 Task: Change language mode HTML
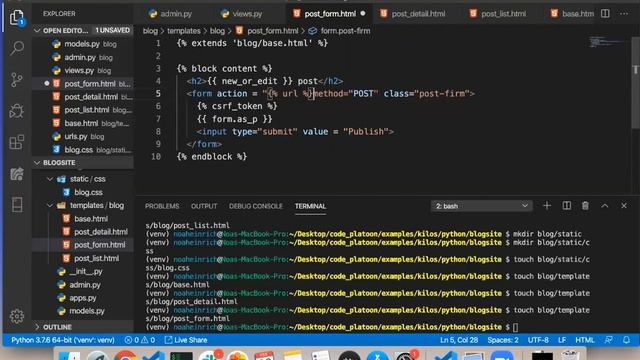(x=584, y=340)
